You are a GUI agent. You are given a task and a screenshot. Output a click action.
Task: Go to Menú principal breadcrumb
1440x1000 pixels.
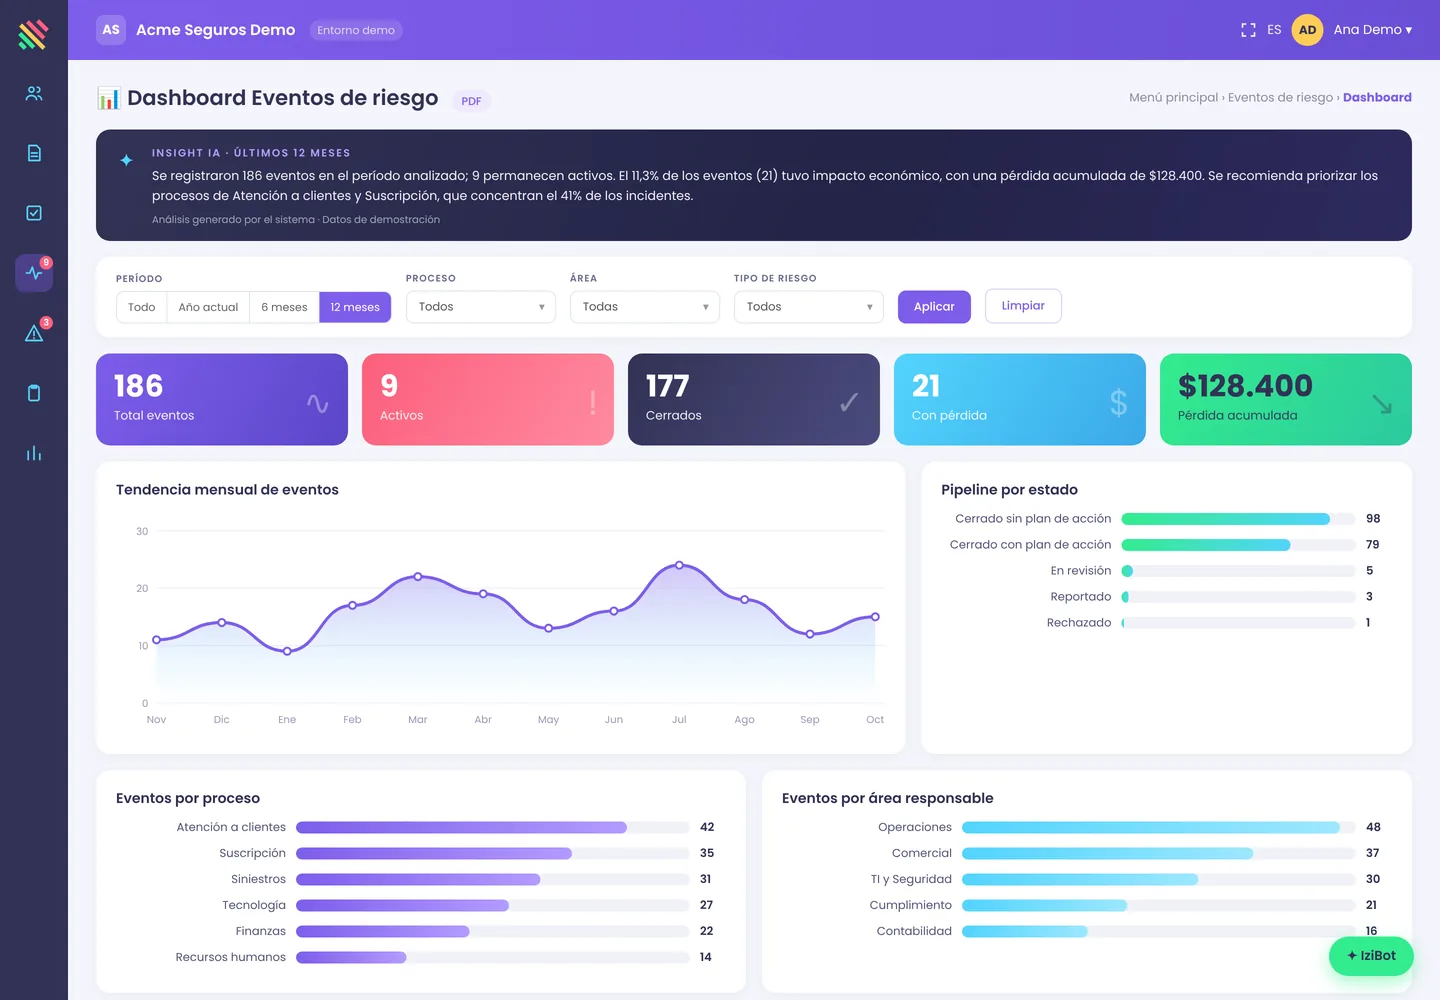1173,97
